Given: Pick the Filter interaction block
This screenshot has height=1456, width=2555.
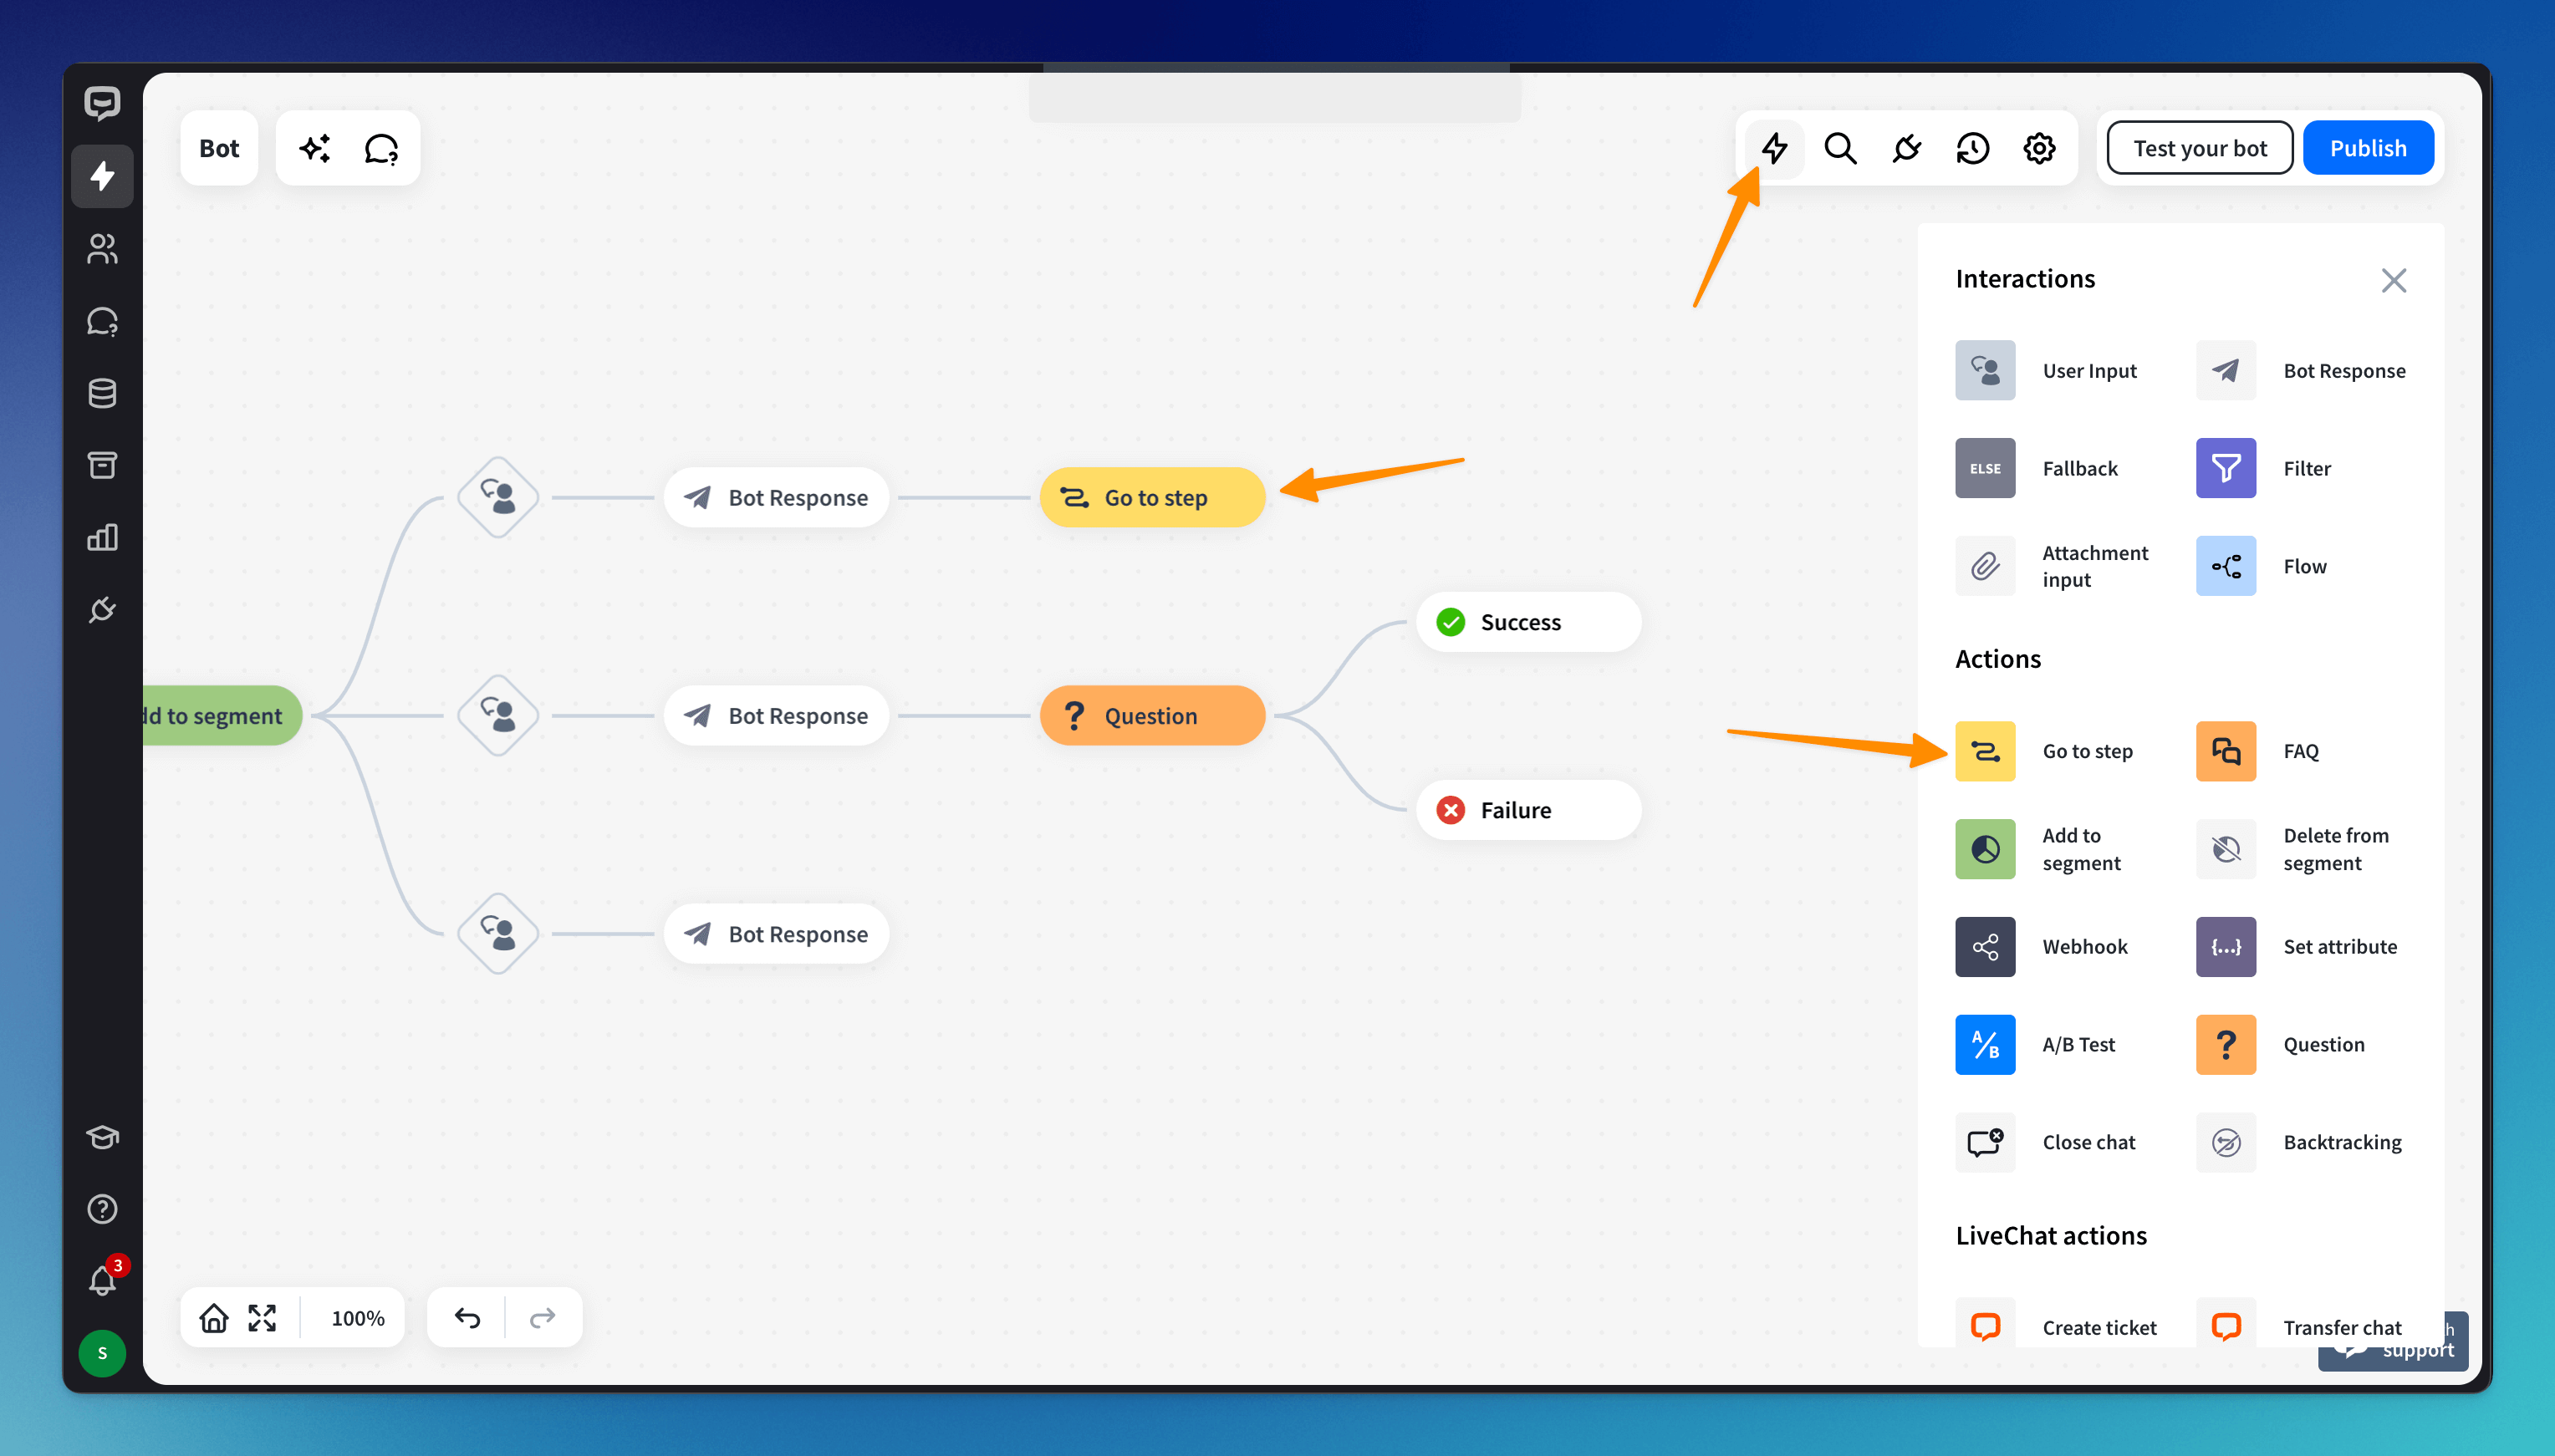Looking at the screenshot, I should pos(2225,468).
